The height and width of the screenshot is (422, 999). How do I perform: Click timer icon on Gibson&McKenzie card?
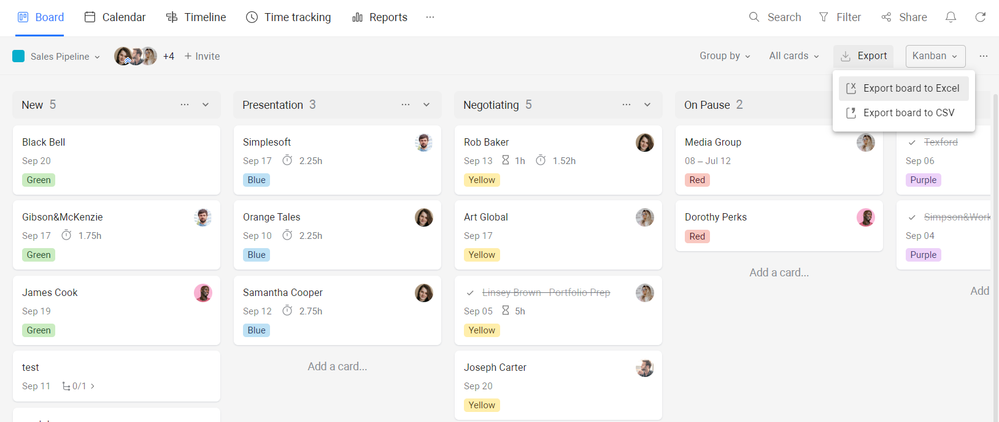66,235
